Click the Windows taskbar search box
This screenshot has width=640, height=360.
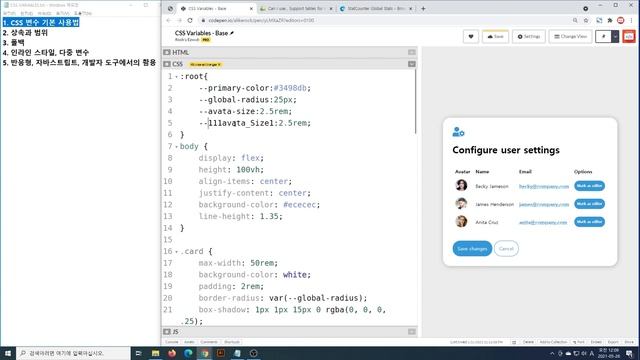[x=73, y=353]
